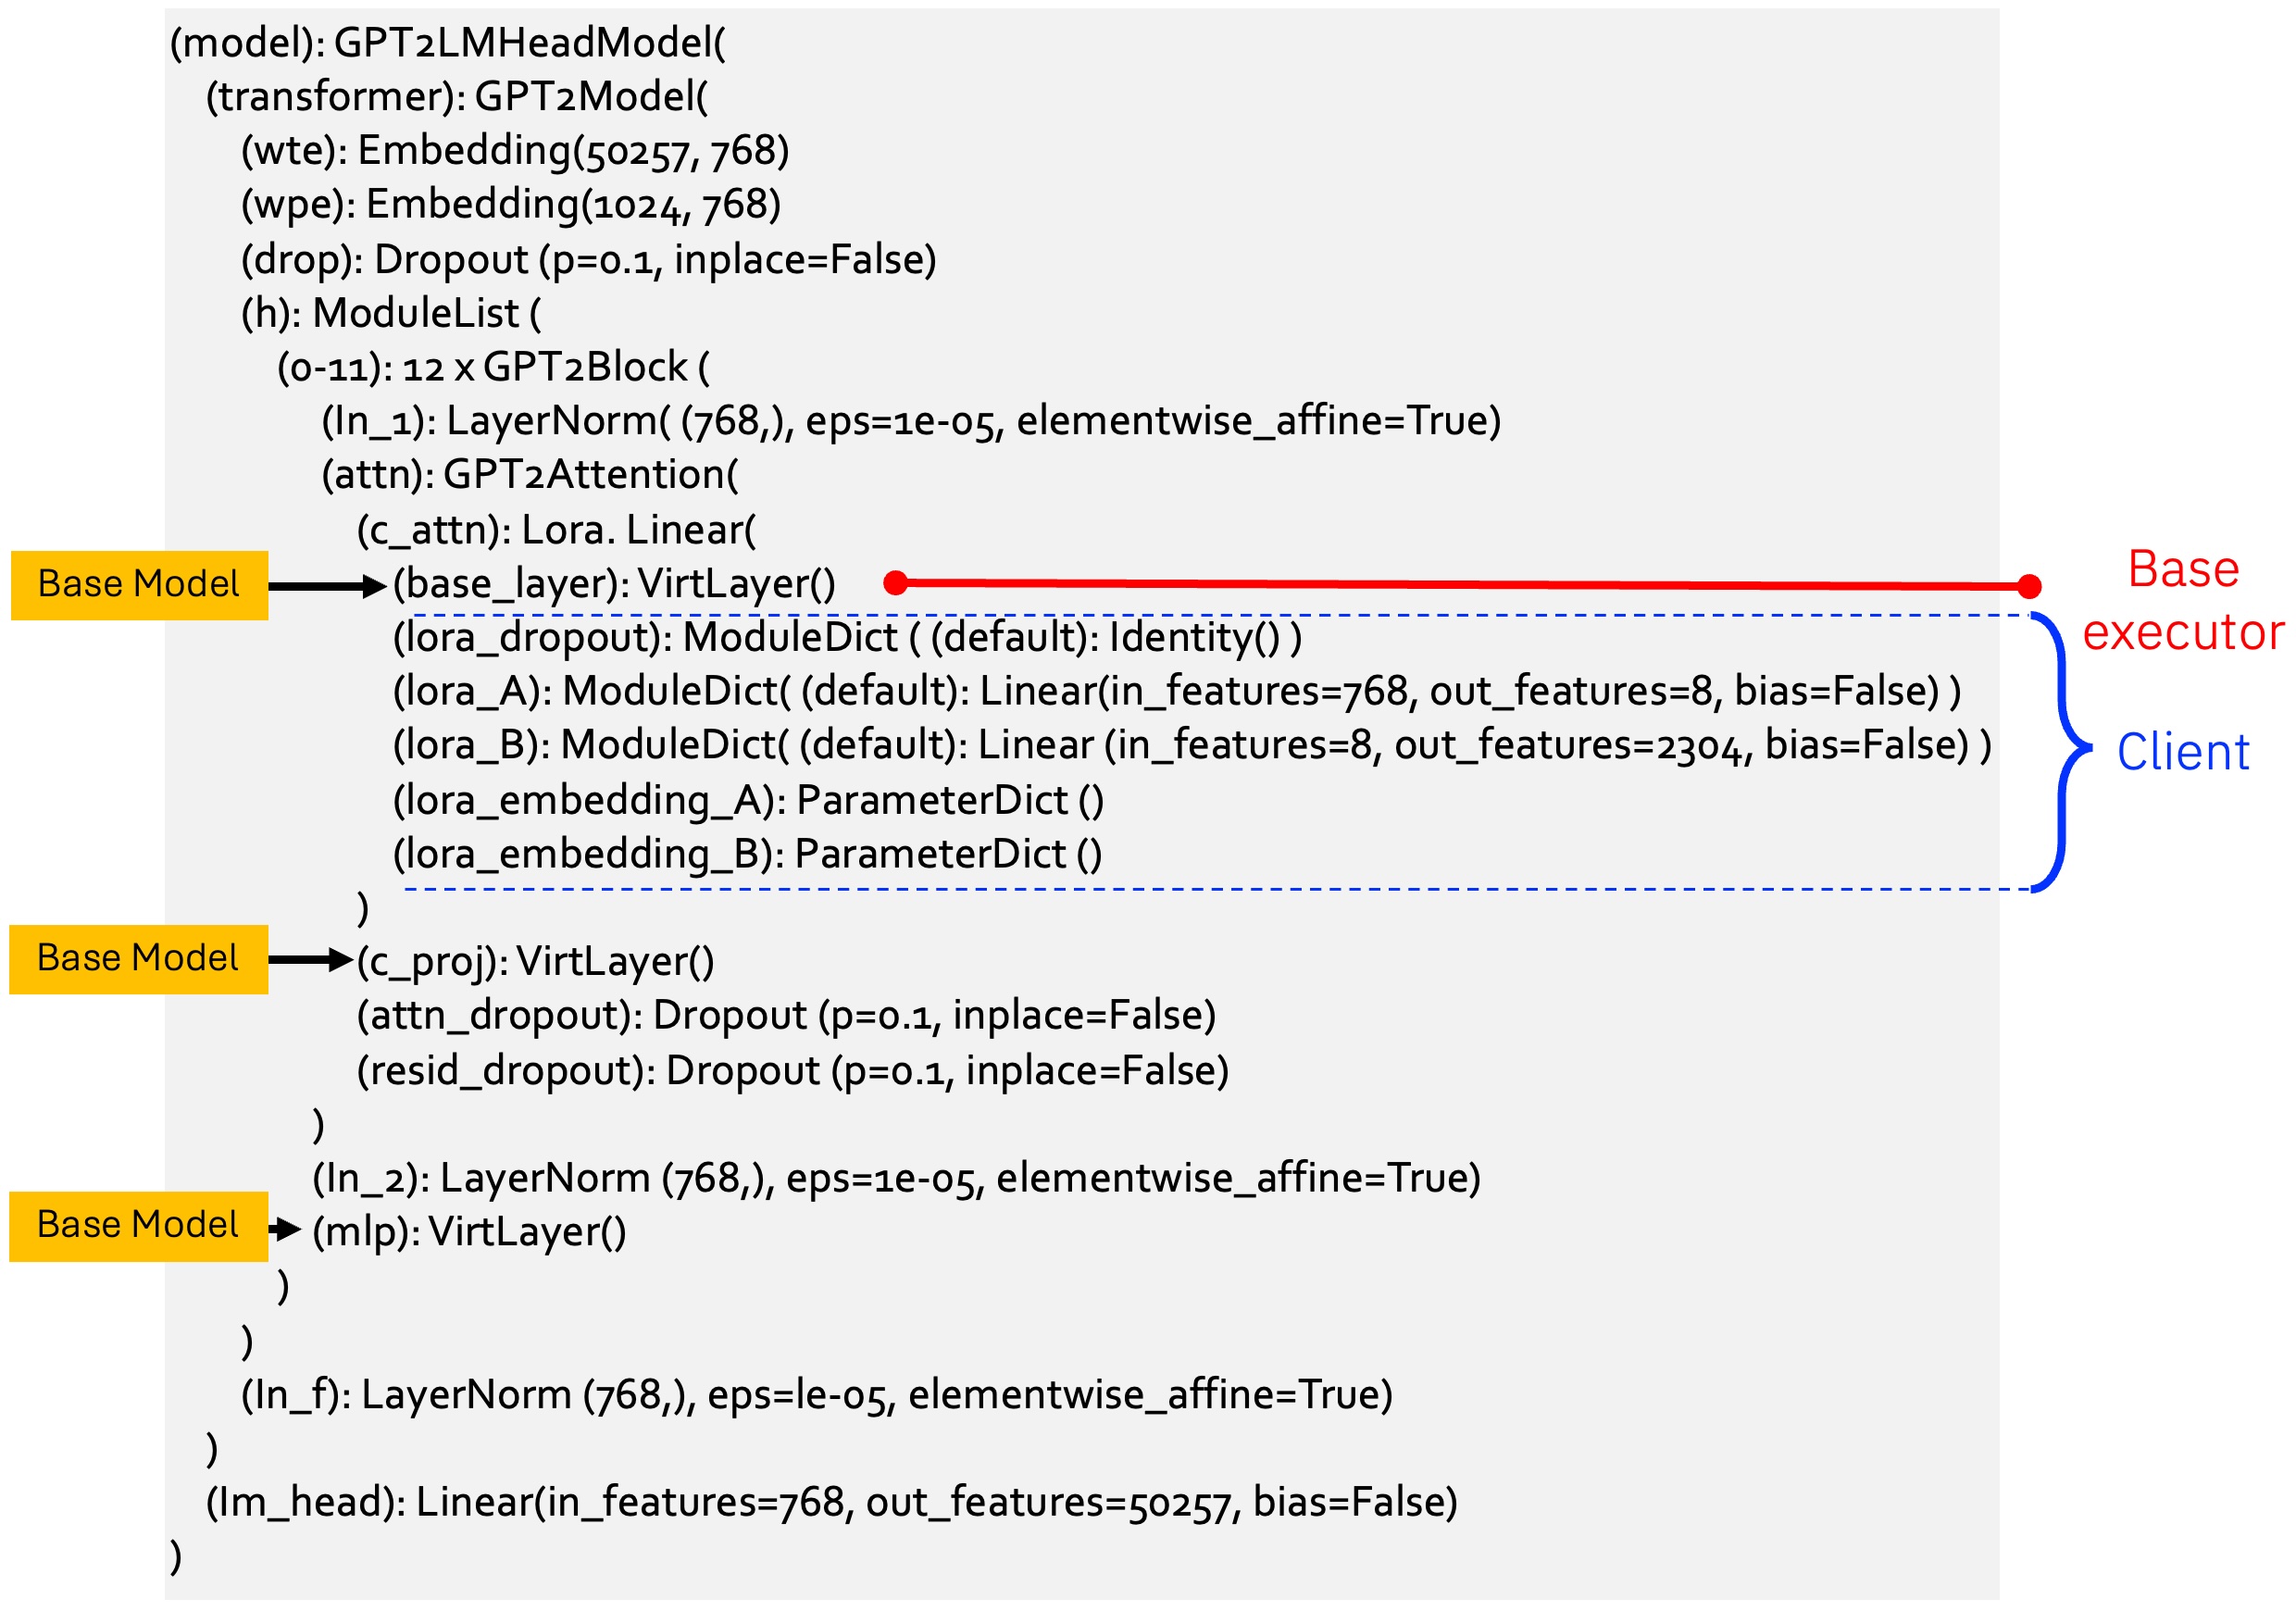Click the red horizontal connector line
The image size is (2296, 1611).
point(1460,585)
